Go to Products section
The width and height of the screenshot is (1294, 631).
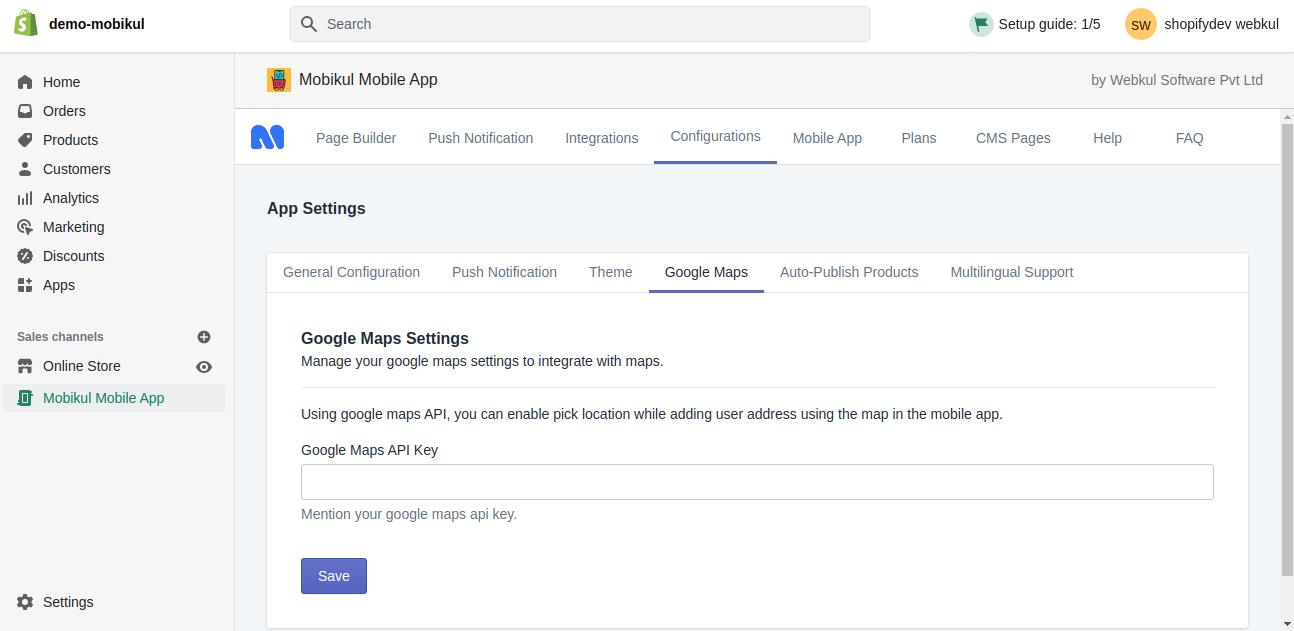point(70,140)
